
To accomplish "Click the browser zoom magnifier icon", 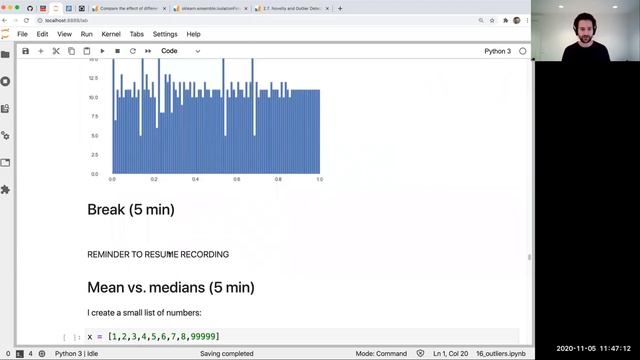I will point(481,20).
